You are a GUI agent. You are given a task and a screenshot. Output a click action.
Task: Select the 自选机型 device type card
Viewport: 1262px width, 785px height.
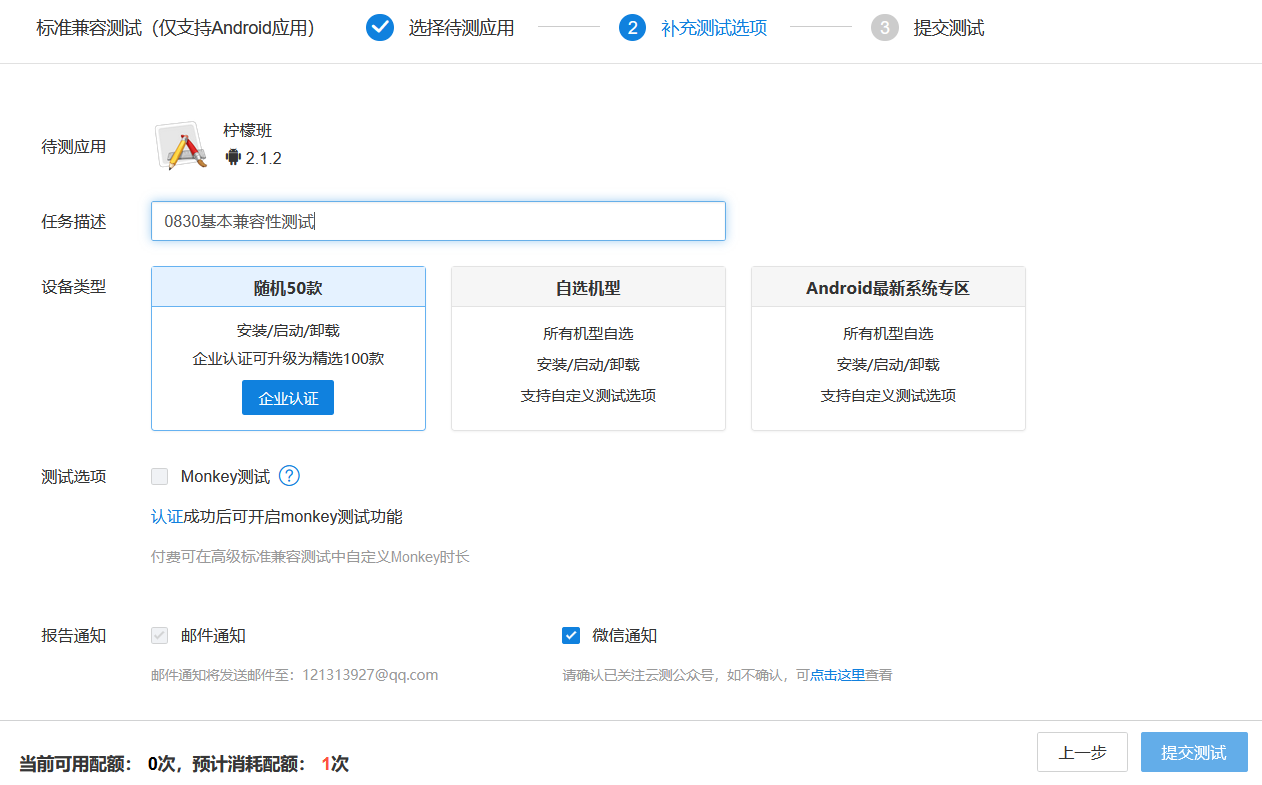[x=588, y=348]
